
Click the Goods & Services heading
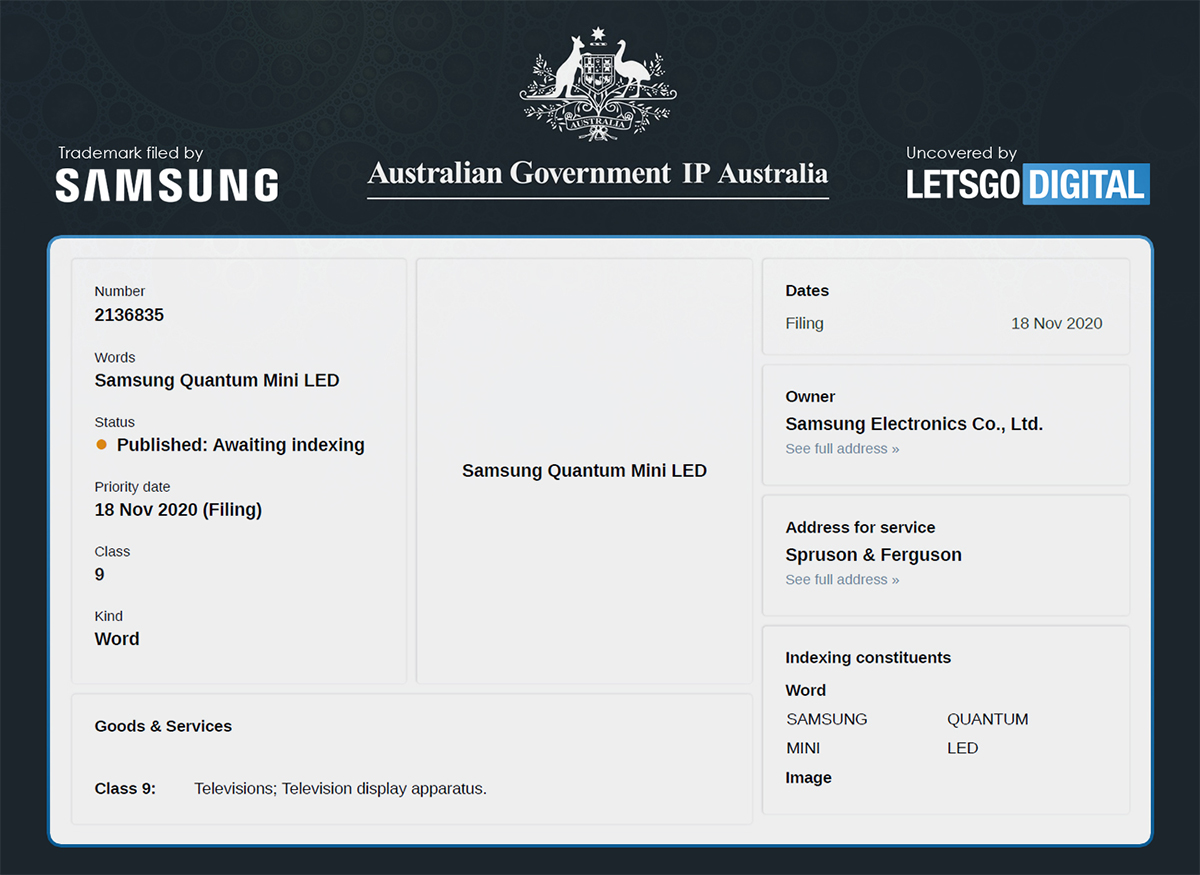pyautogui.click(x=163, y=726)
